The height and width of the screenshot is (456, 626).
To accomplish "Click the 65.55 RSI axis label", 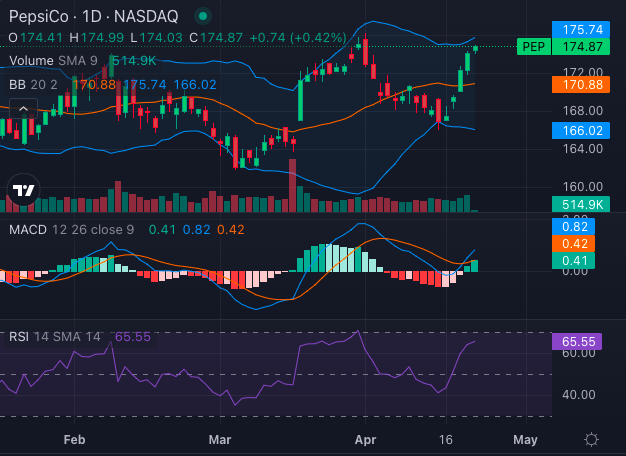I will click(x=577, y=341).
